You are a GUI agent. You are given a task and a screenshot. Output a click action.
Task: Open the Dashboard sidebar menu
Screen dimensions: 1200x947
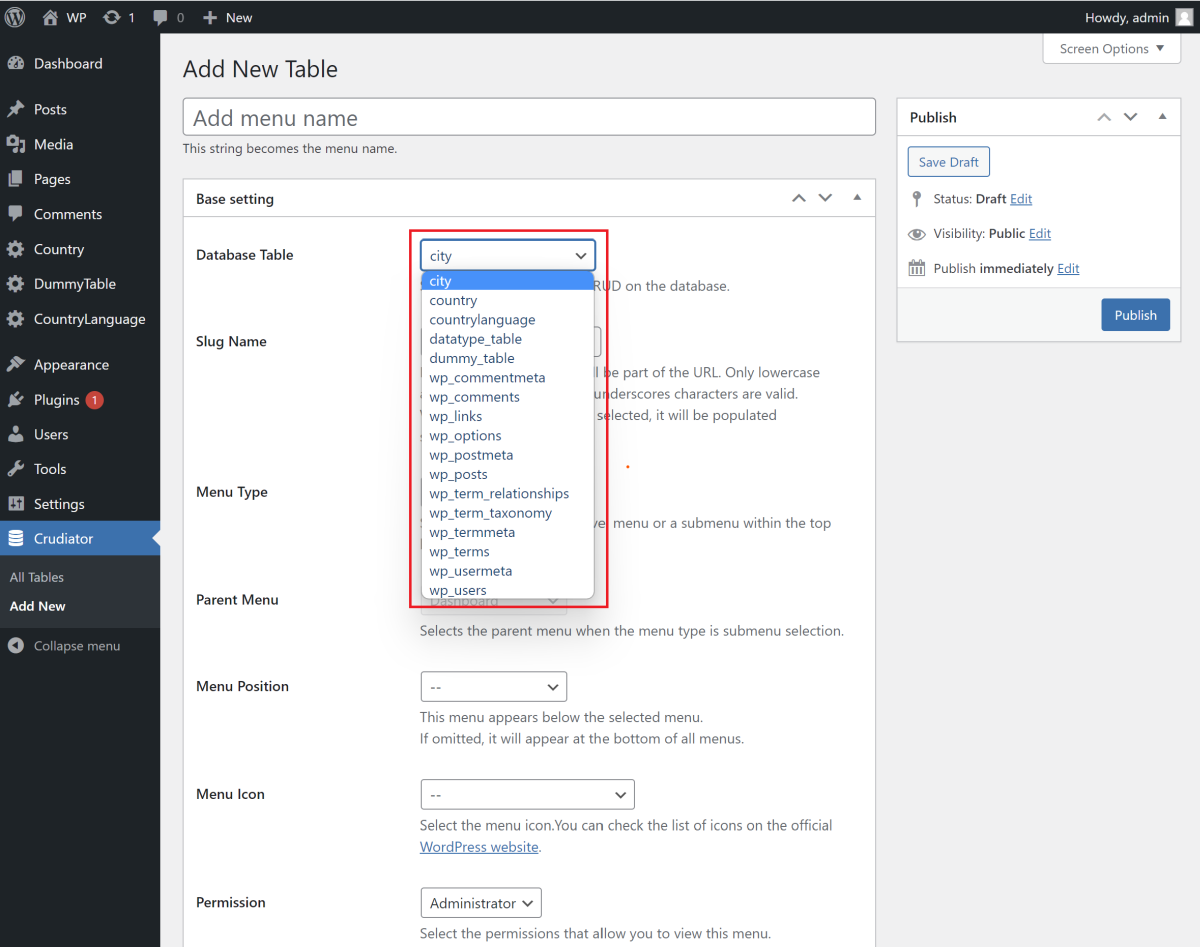pyautogui.click(x=68, y=64)
